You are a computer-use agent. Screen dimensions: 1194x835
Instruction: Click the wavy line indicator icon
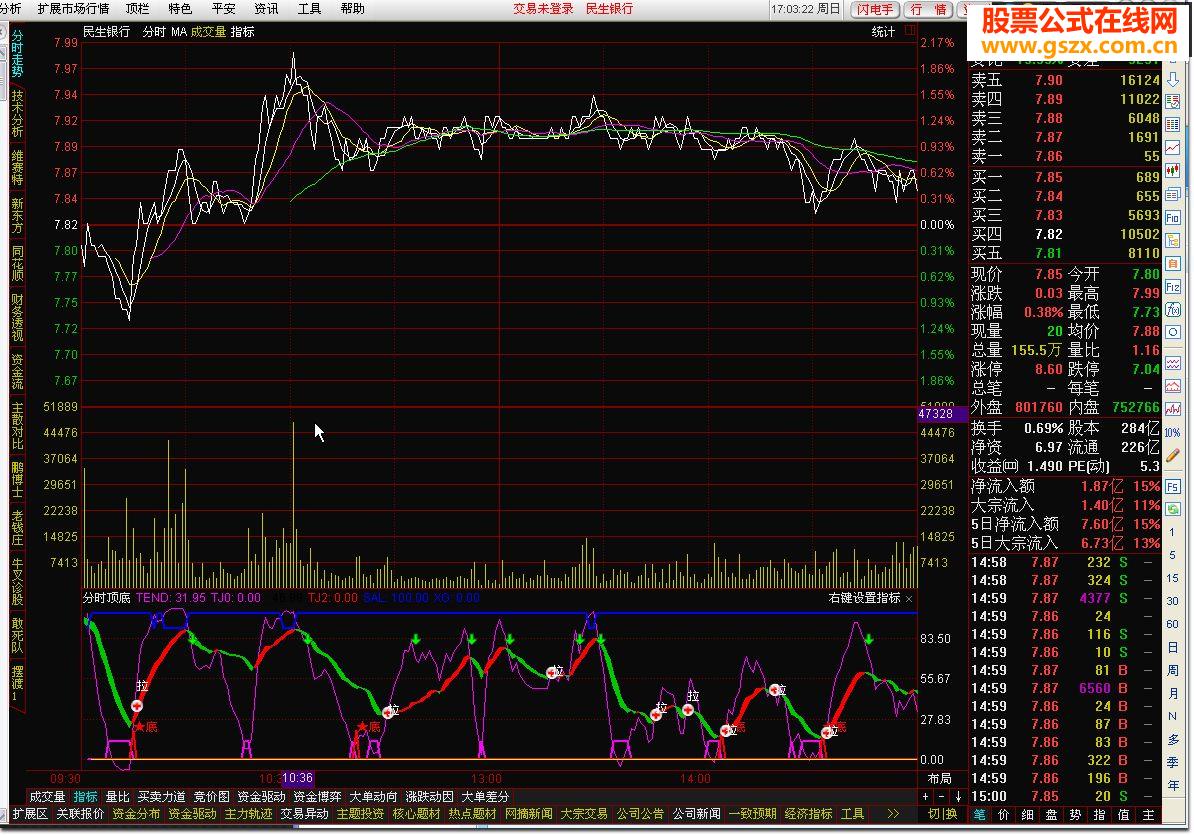click(x=1173, y=364)
